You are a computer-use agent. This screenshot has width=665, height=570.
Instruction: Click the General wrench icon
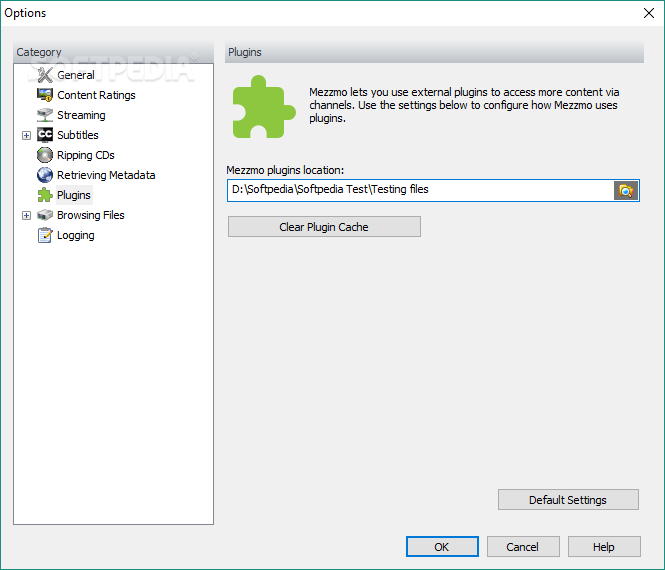45,75
